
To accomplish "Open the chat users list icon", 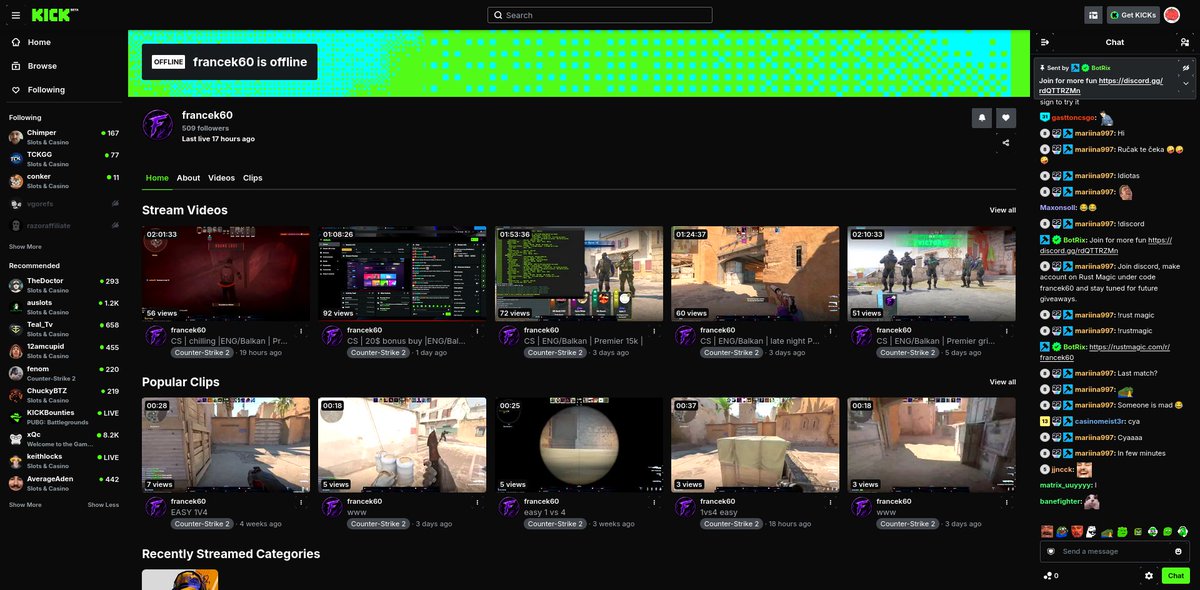I will pos(1185,42).
